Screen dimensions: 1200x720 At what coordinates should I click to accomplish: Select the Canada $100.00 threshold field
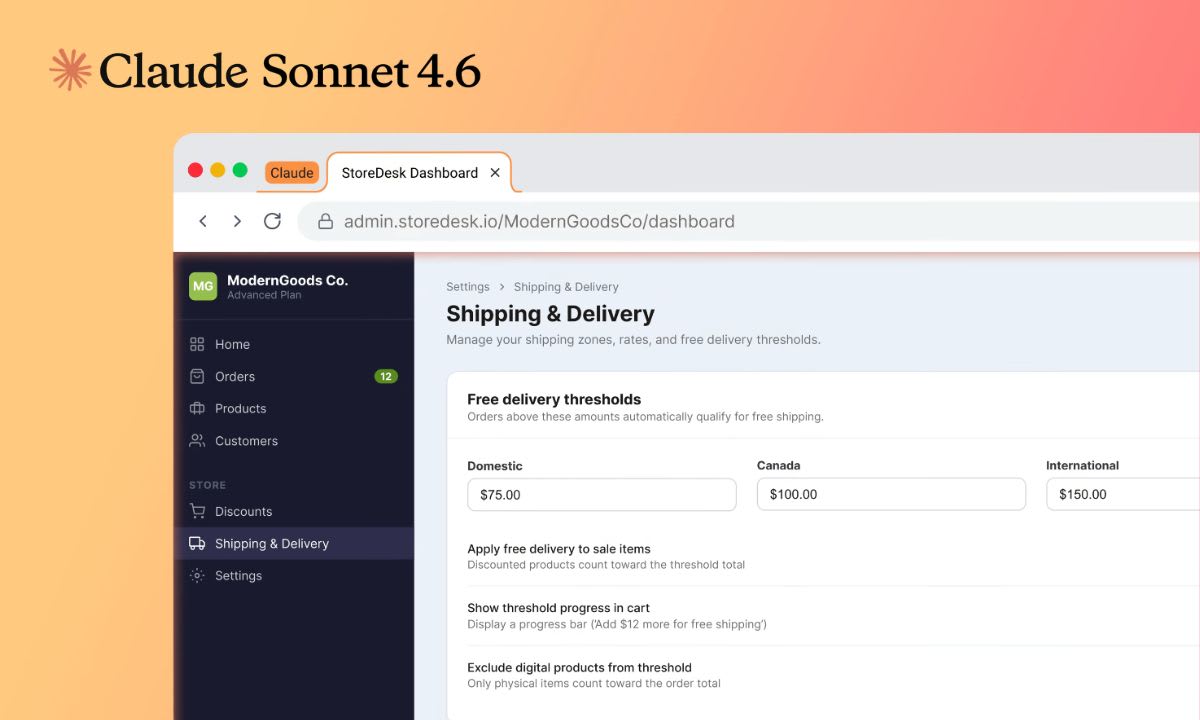coord(891,494)
